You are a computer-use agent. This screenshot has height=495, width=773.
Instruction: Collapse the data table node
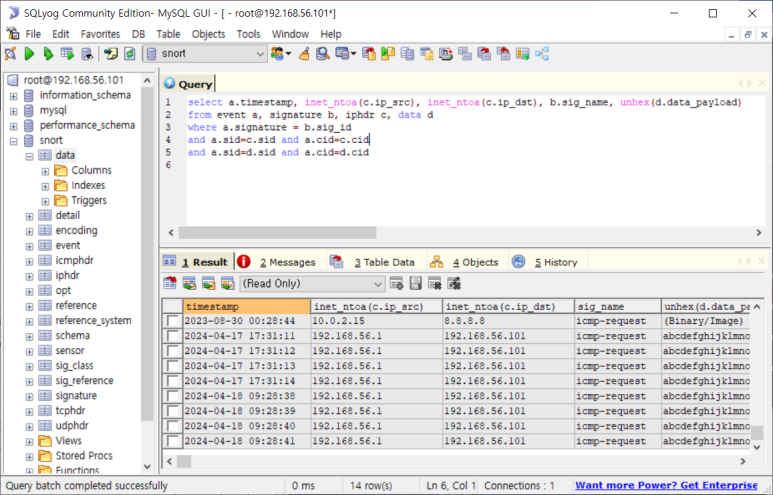tap(30, 156)
